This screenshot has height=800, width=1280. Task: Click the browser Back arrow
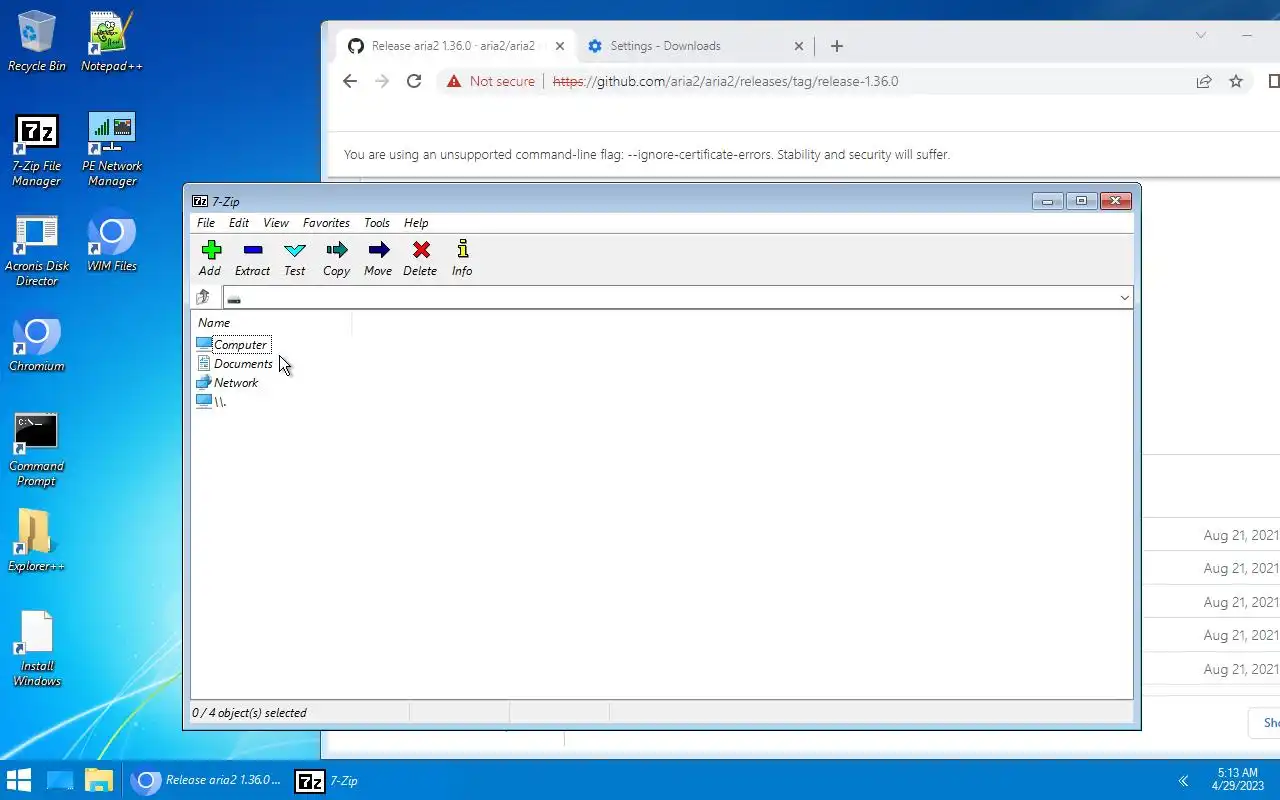point(349,81)
